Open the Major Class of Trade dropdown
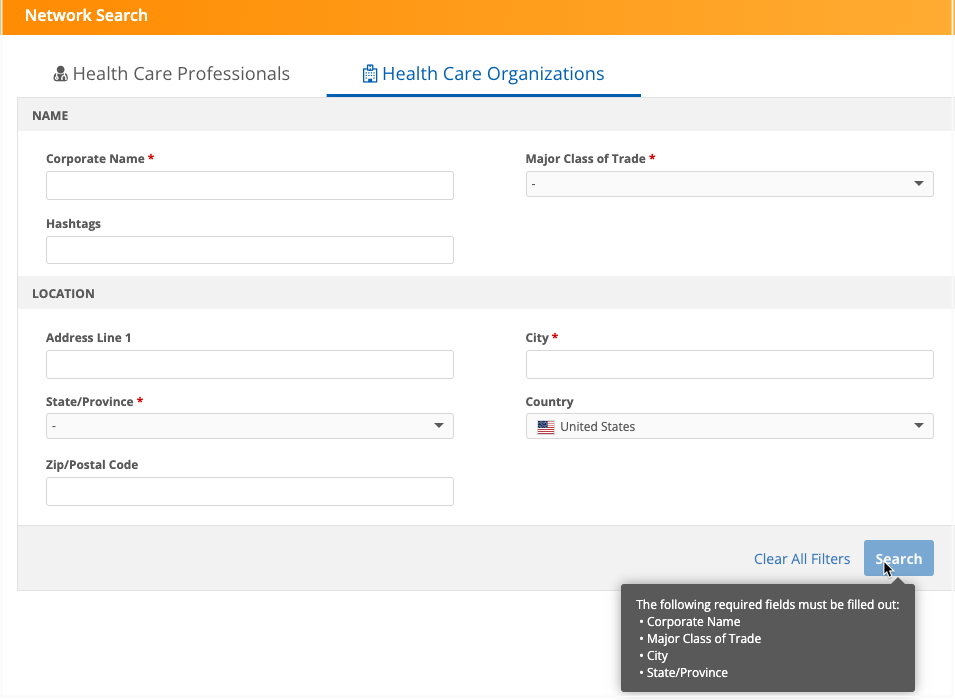This screenshot has height=700, width=955. pyautogui.click(x=728, y=184)
